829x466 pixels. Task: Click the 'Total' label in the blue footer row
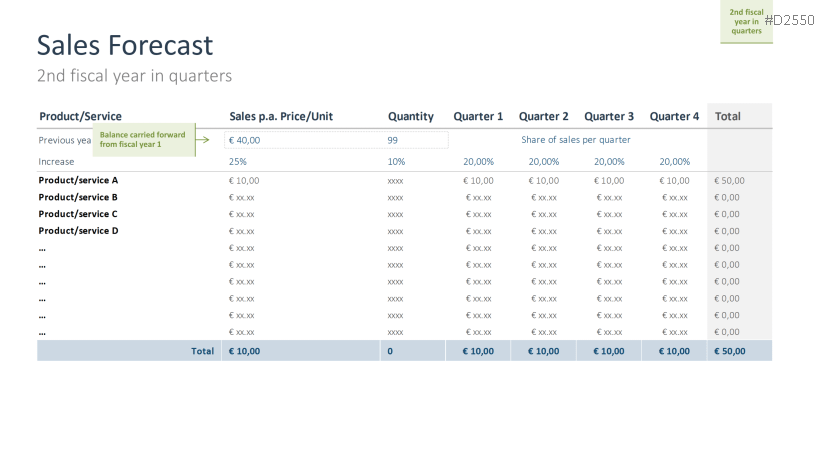pos(202,351)
